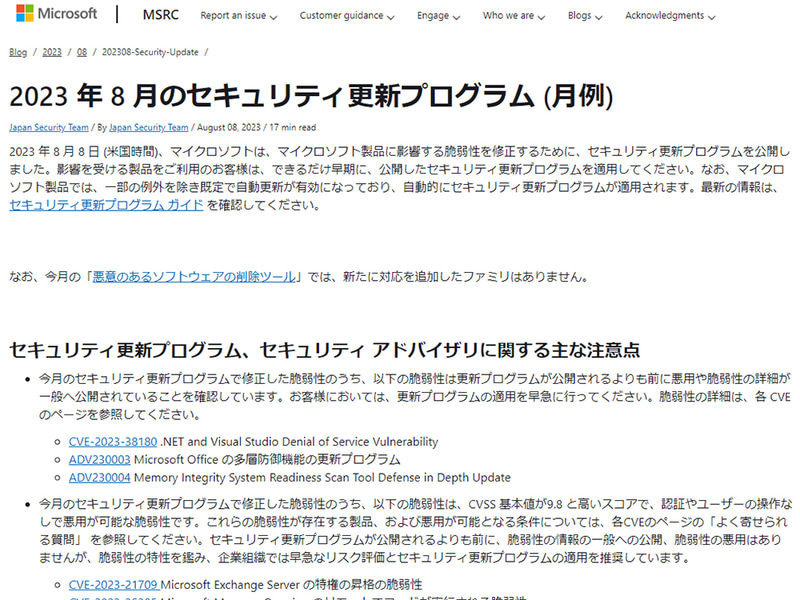Image resolution: width=800 pixels, height=600 pixels.
Task: Open the Acknowledgments menu
Action: coord(670,16)
